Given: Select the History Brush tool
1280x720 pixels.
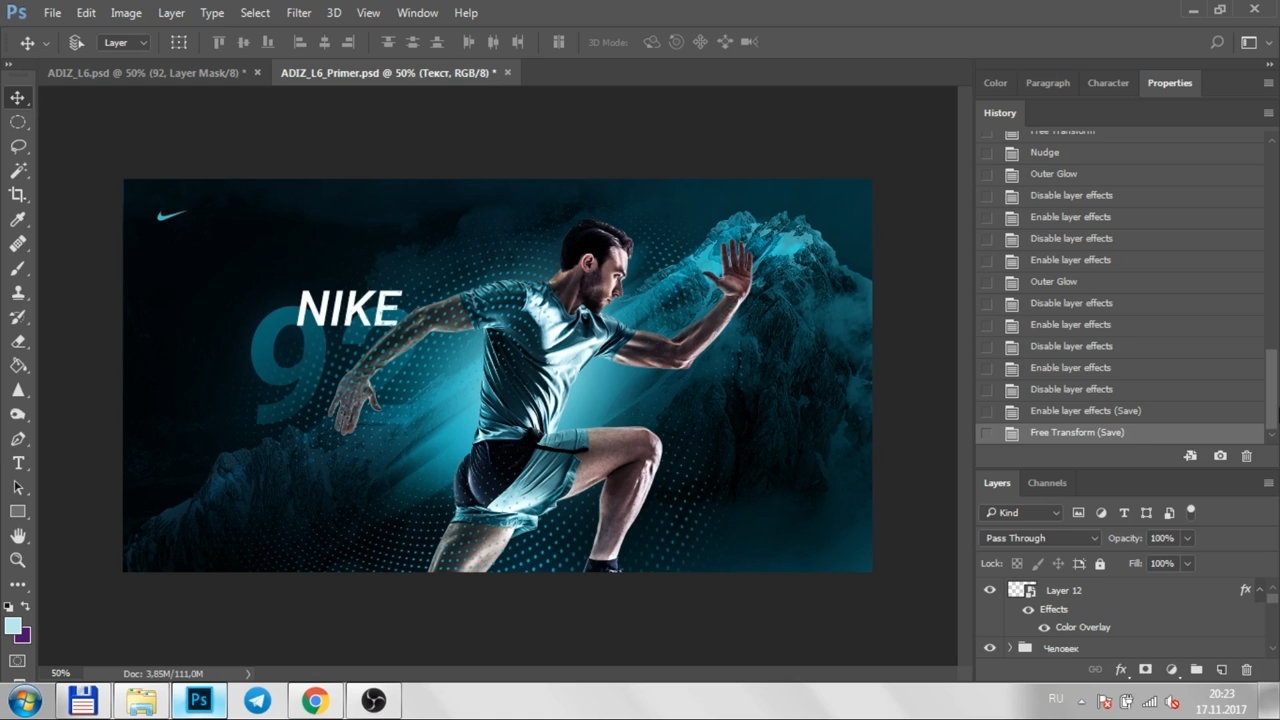Looking at the screenshot, I should coord(18,317).
